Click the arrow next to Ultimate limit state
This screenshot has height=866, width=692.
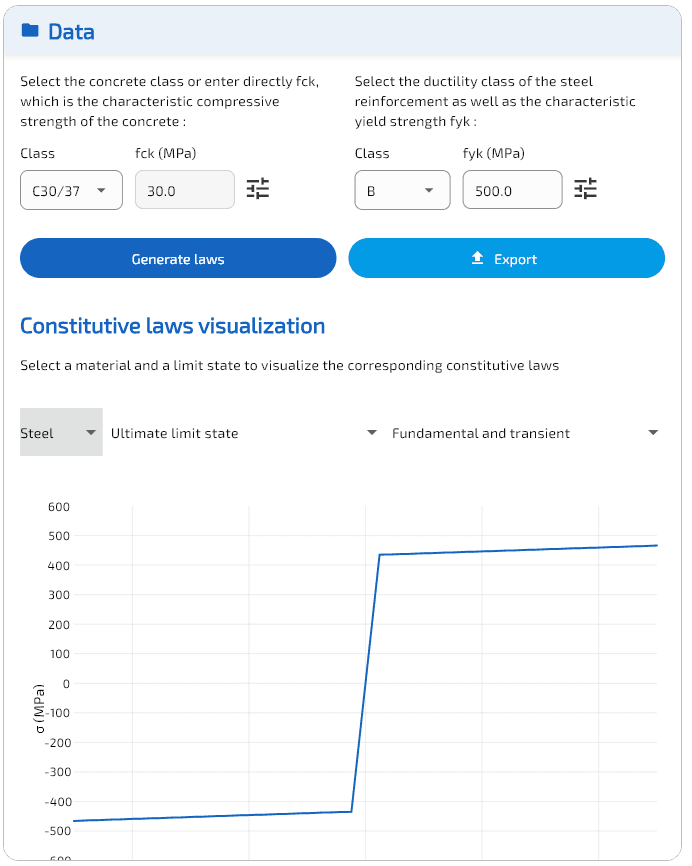point(371,433)
